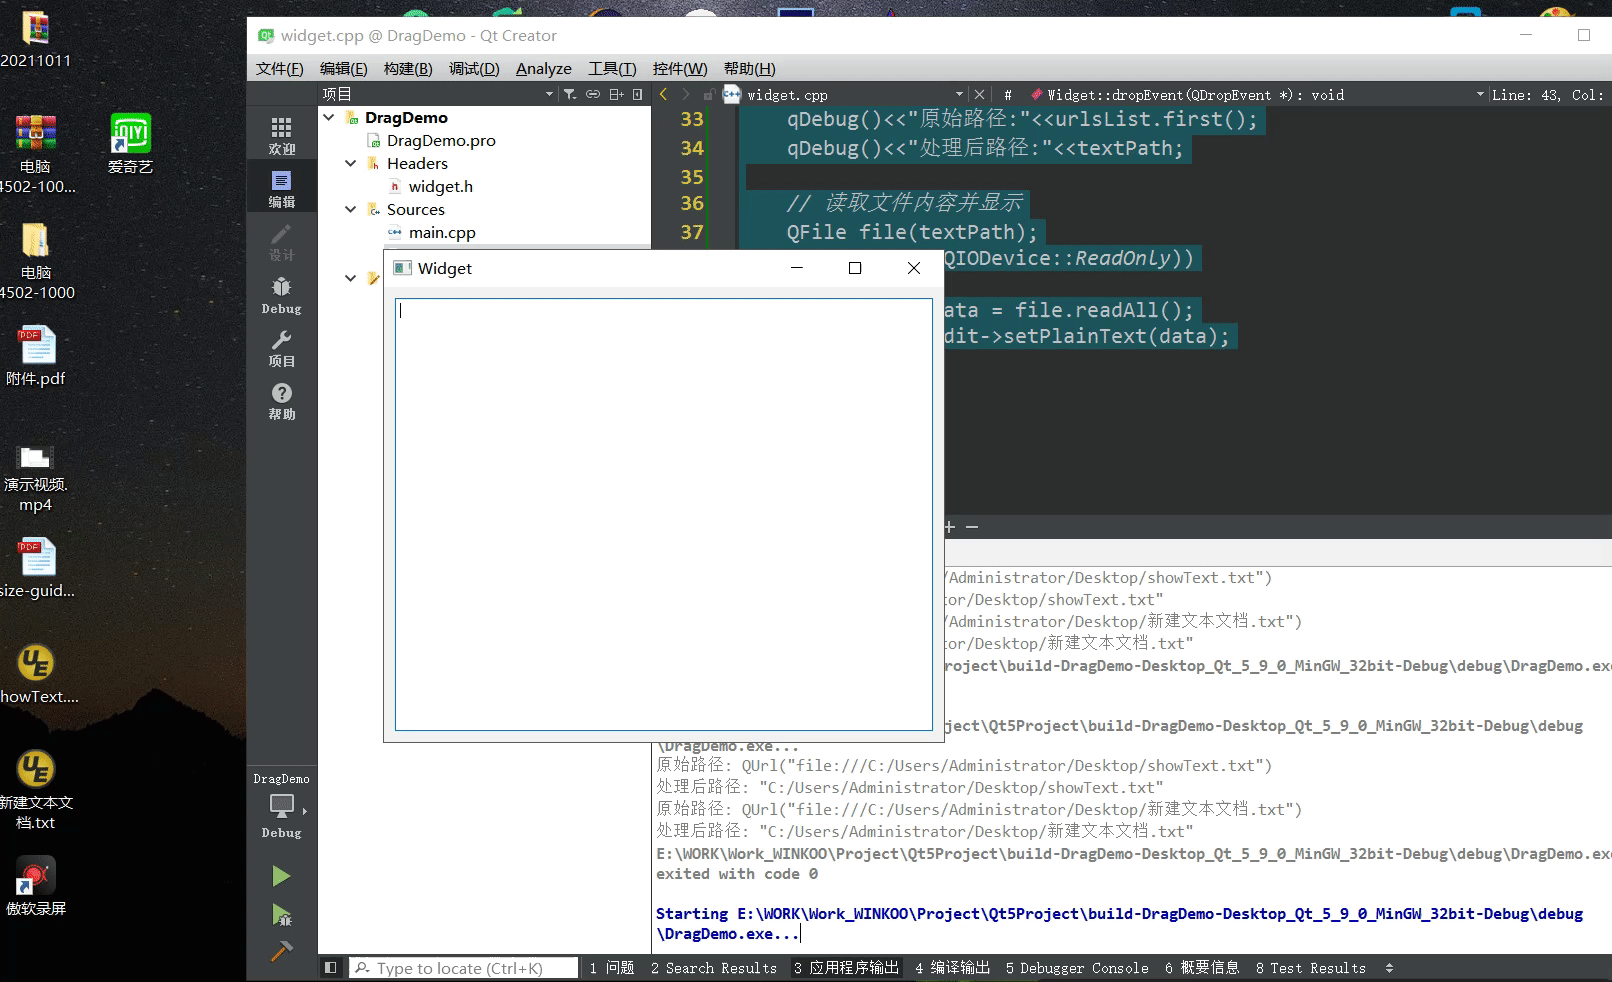Open the filter icon in the 项目 panel
The height and width of the screenshot is (982, 1612).
click(569, 93)
